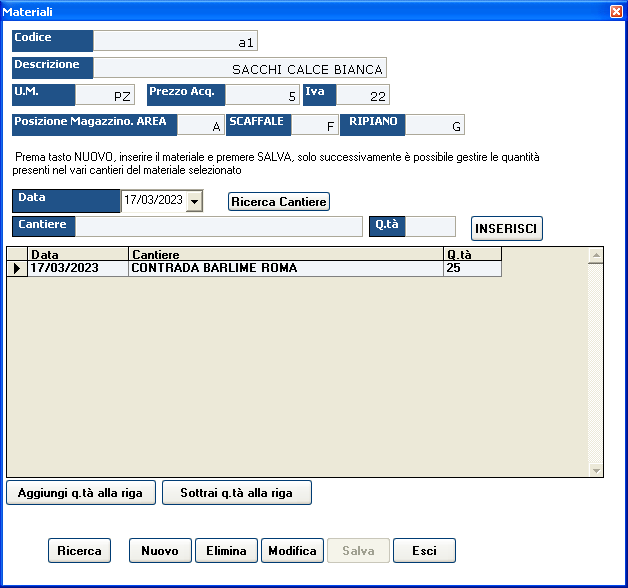Focus the RIPIANO field showing G
The width and height of the screenshot is (628, 588).
435,125
